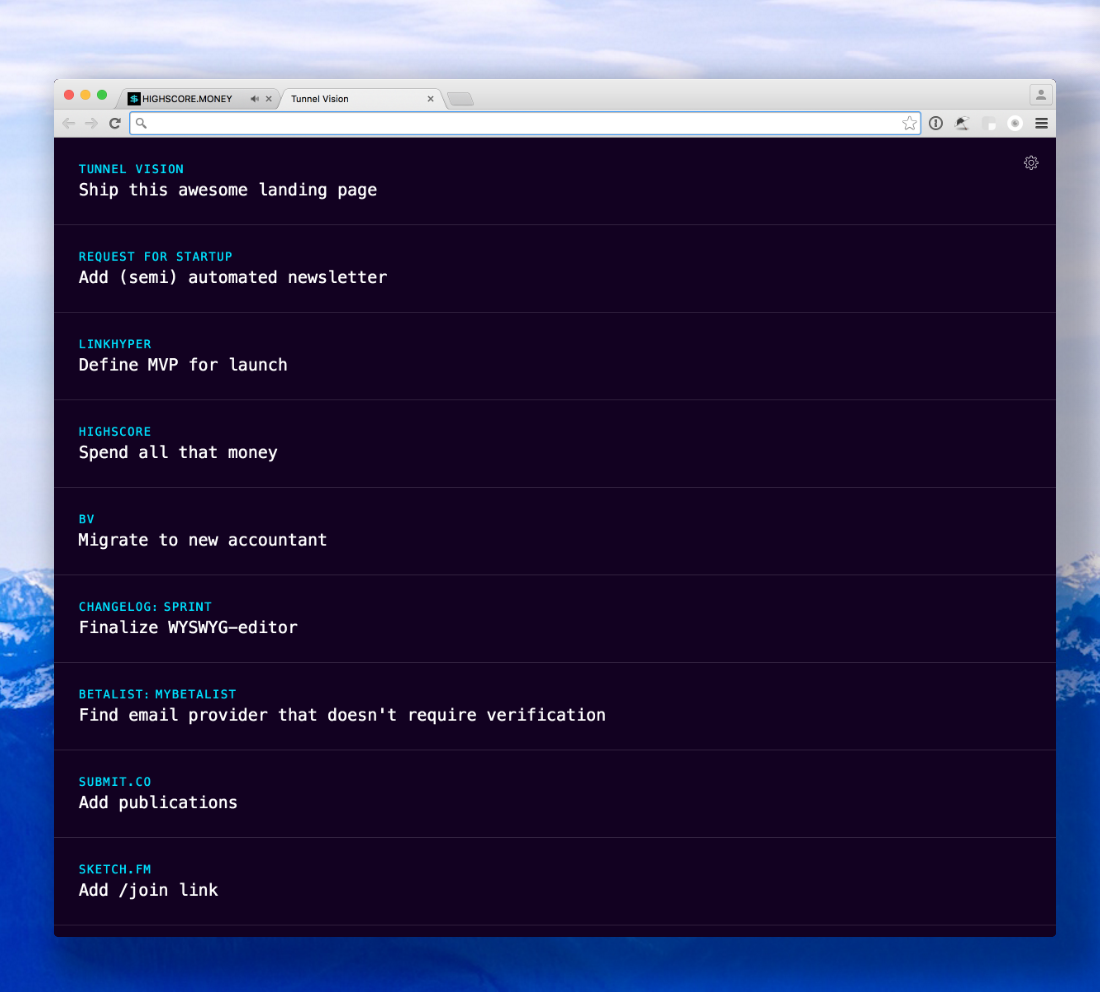Open the Chrome user profile button

tap(1040, 95)
